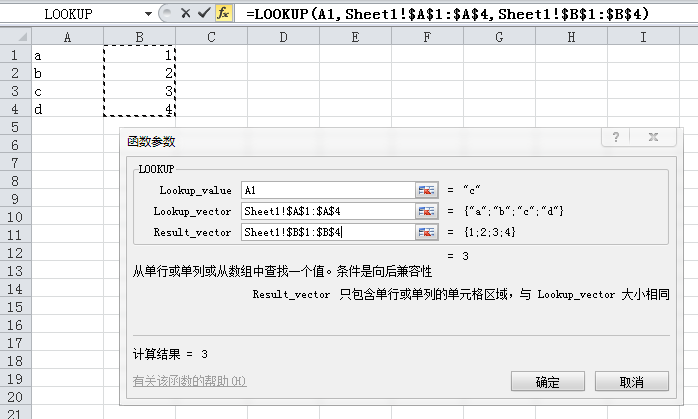This screenshot has height=419, width=698.
Task: Click the 计算结果 = 3 result text
Action: tap(170, 354)
